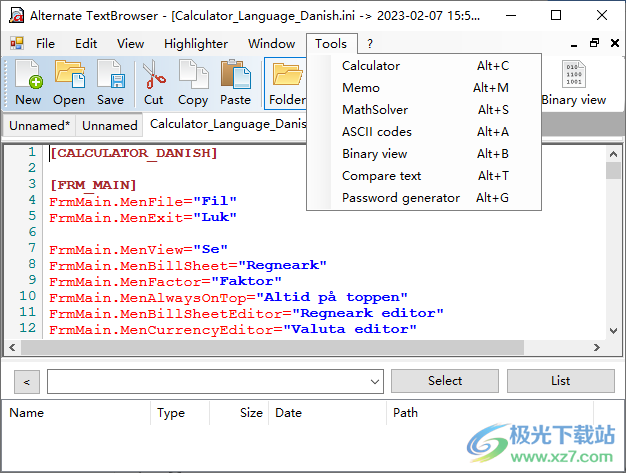Screen dimensions: 626x473
Task: Open the Edit menu
Action: pos(86,44)
